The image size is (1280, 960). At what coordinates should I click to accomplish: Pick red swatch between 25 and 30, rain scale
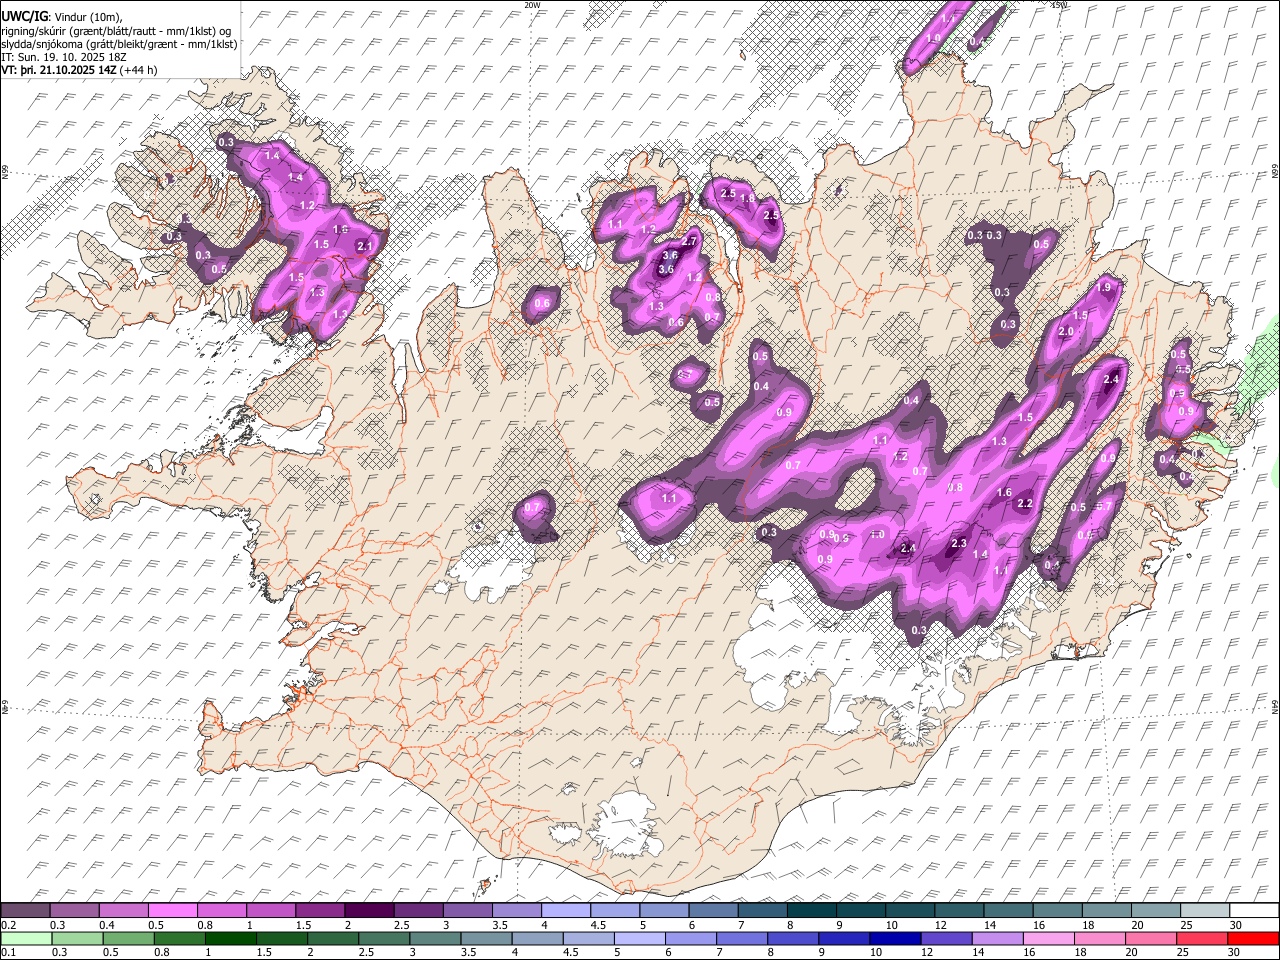(1201, 938)
